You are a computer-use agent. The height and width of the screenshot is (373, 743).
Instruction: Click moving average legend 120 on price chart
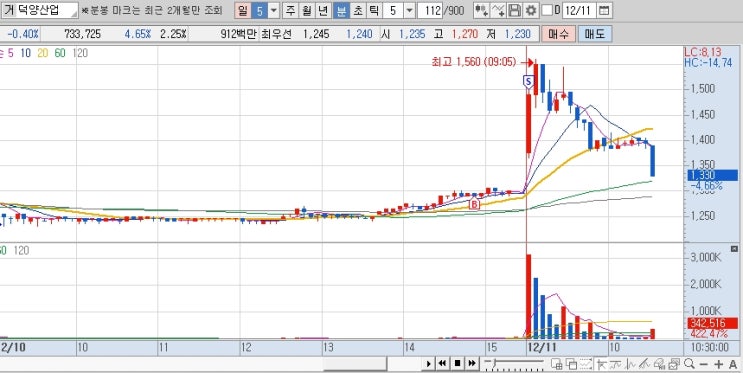click(80, 53)
